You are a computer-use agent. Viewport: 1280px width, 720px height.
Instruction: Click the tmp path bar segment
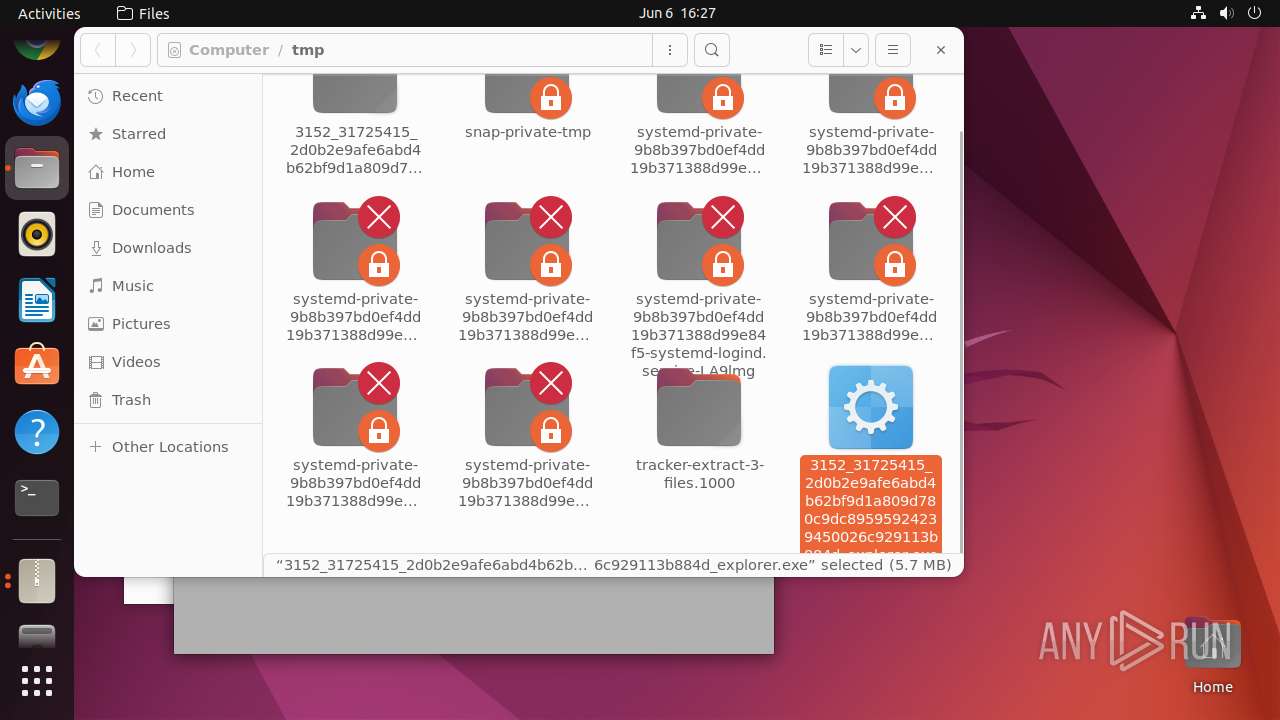(308, 50)
